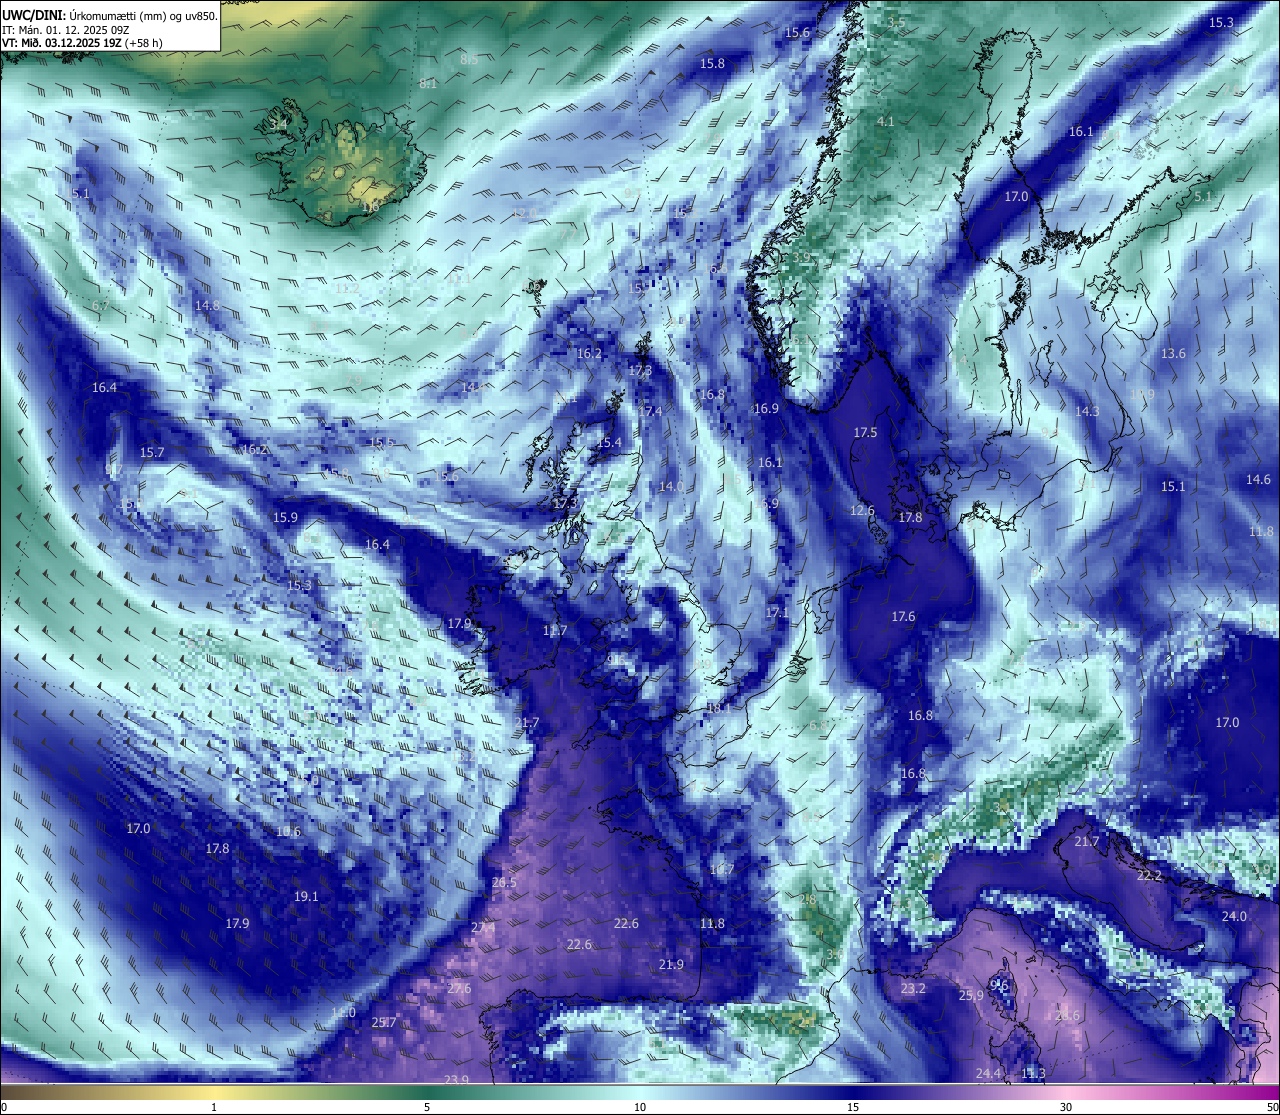Click the map value label "24.4"
Screen dimensions: 1280x1115
click(x=989, y=1073)
